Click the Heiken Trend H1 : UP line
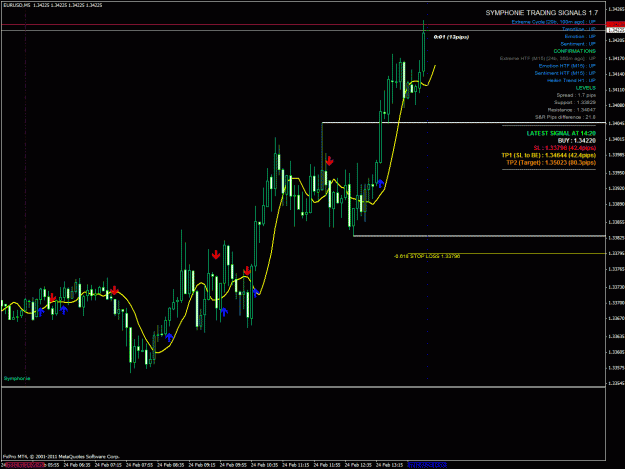This screenshot has height=469, width=625. (x=571, y=80)
